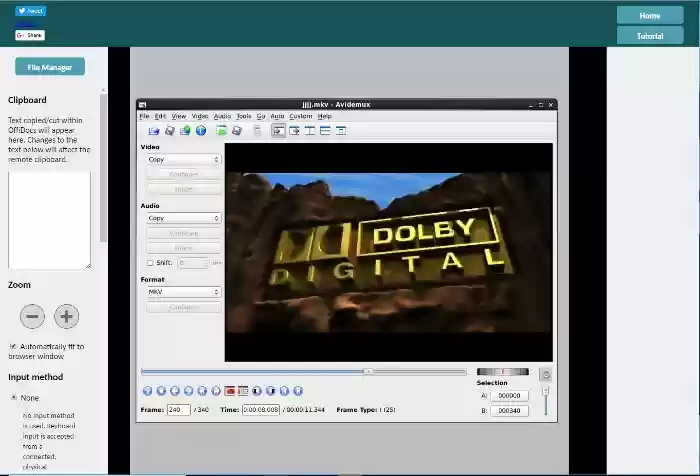The height and width of the screenshot is (476, 700).
Task: Open the Audio menu
Action: [222, 116]
